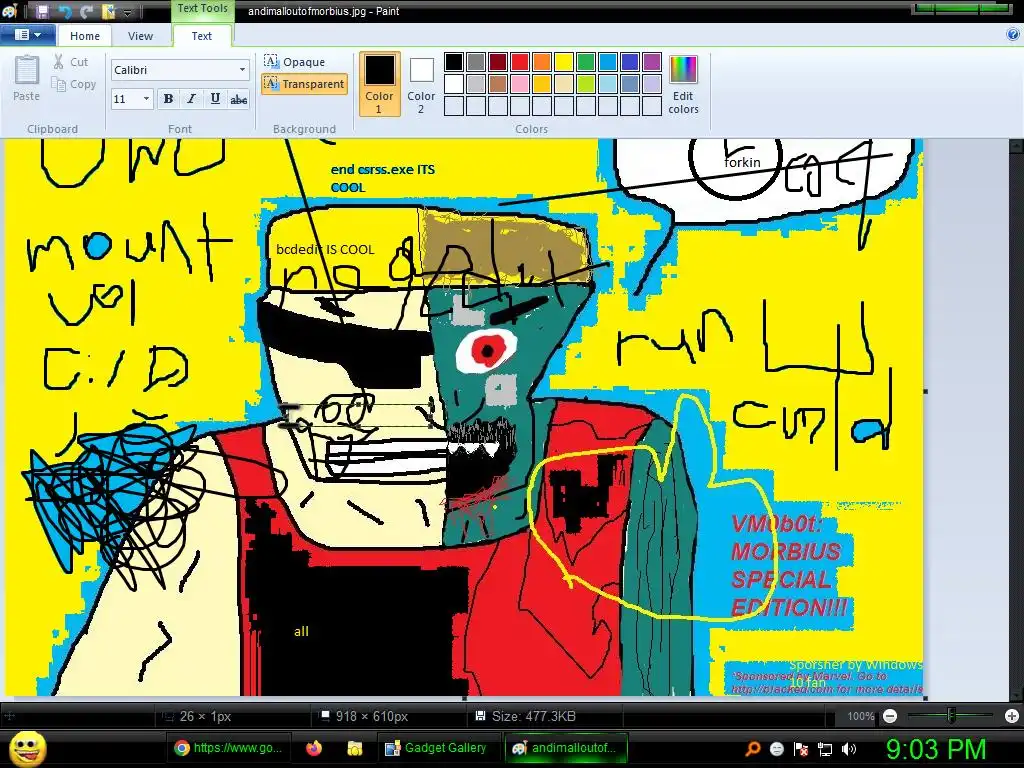The width and height of the screenshot is (1024, 768).
Task: Toggle Bold formatting
Action: click(168, 99)
